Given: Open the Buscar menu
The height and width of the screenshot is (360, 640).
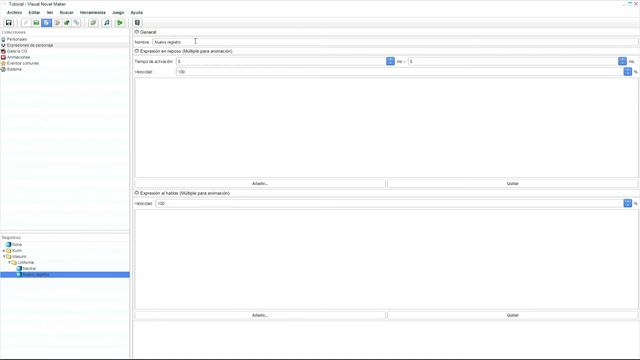Looking at the screenshot, I should pos(67,13).
